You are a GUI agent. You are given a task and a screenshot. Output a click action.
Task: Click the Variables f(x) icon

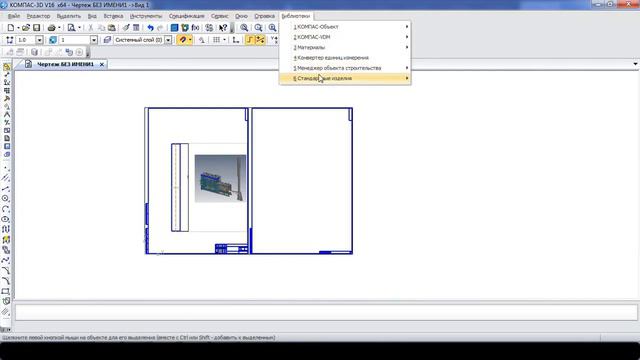tap(196, 28)
